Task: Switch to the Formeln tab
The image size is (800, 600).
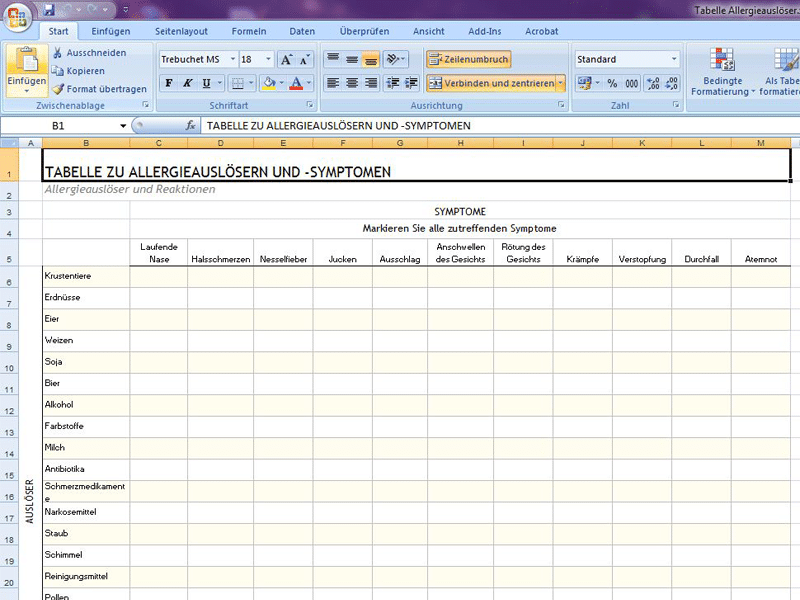Action: [x=249, y=31]
